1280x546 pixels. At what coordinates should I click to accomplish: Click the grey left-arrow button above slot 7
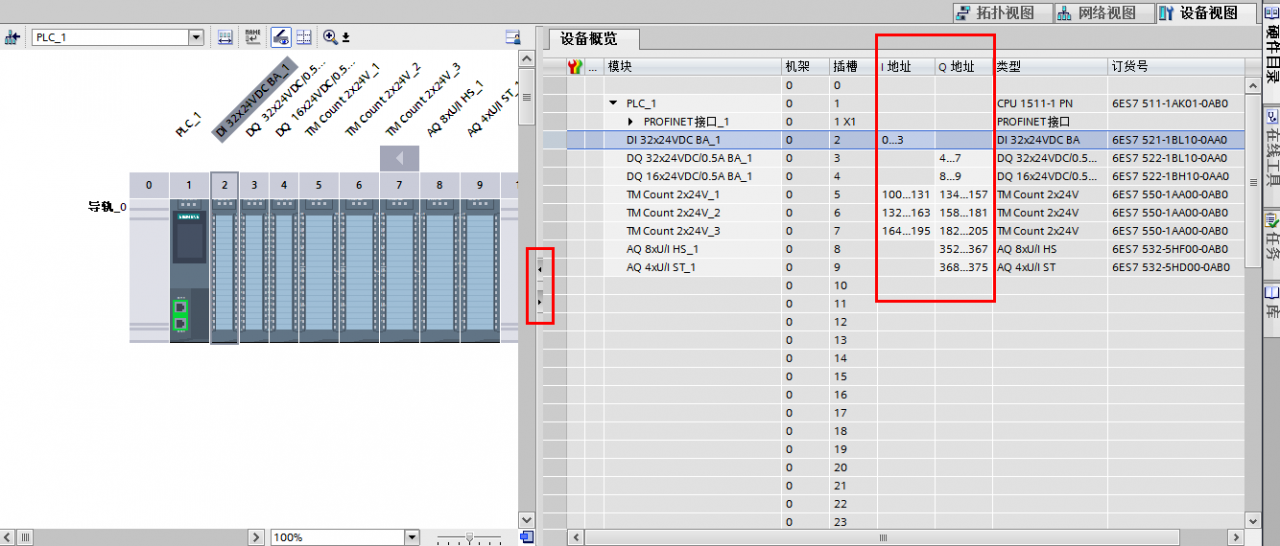tap(399, 158)
